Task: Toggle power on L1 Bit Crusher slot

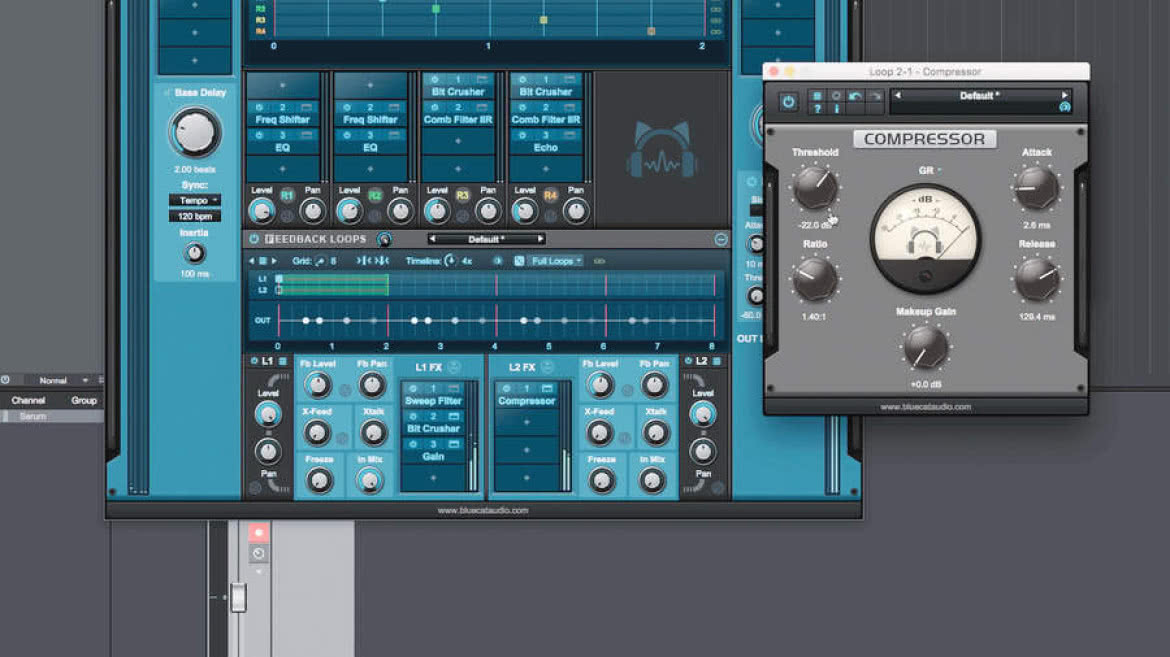Action: [413, 417]
